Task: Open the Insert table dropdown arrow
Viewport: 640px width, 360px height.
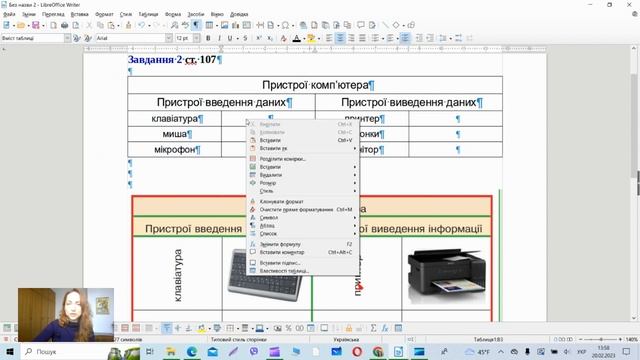Action: [x=216, y=26]
